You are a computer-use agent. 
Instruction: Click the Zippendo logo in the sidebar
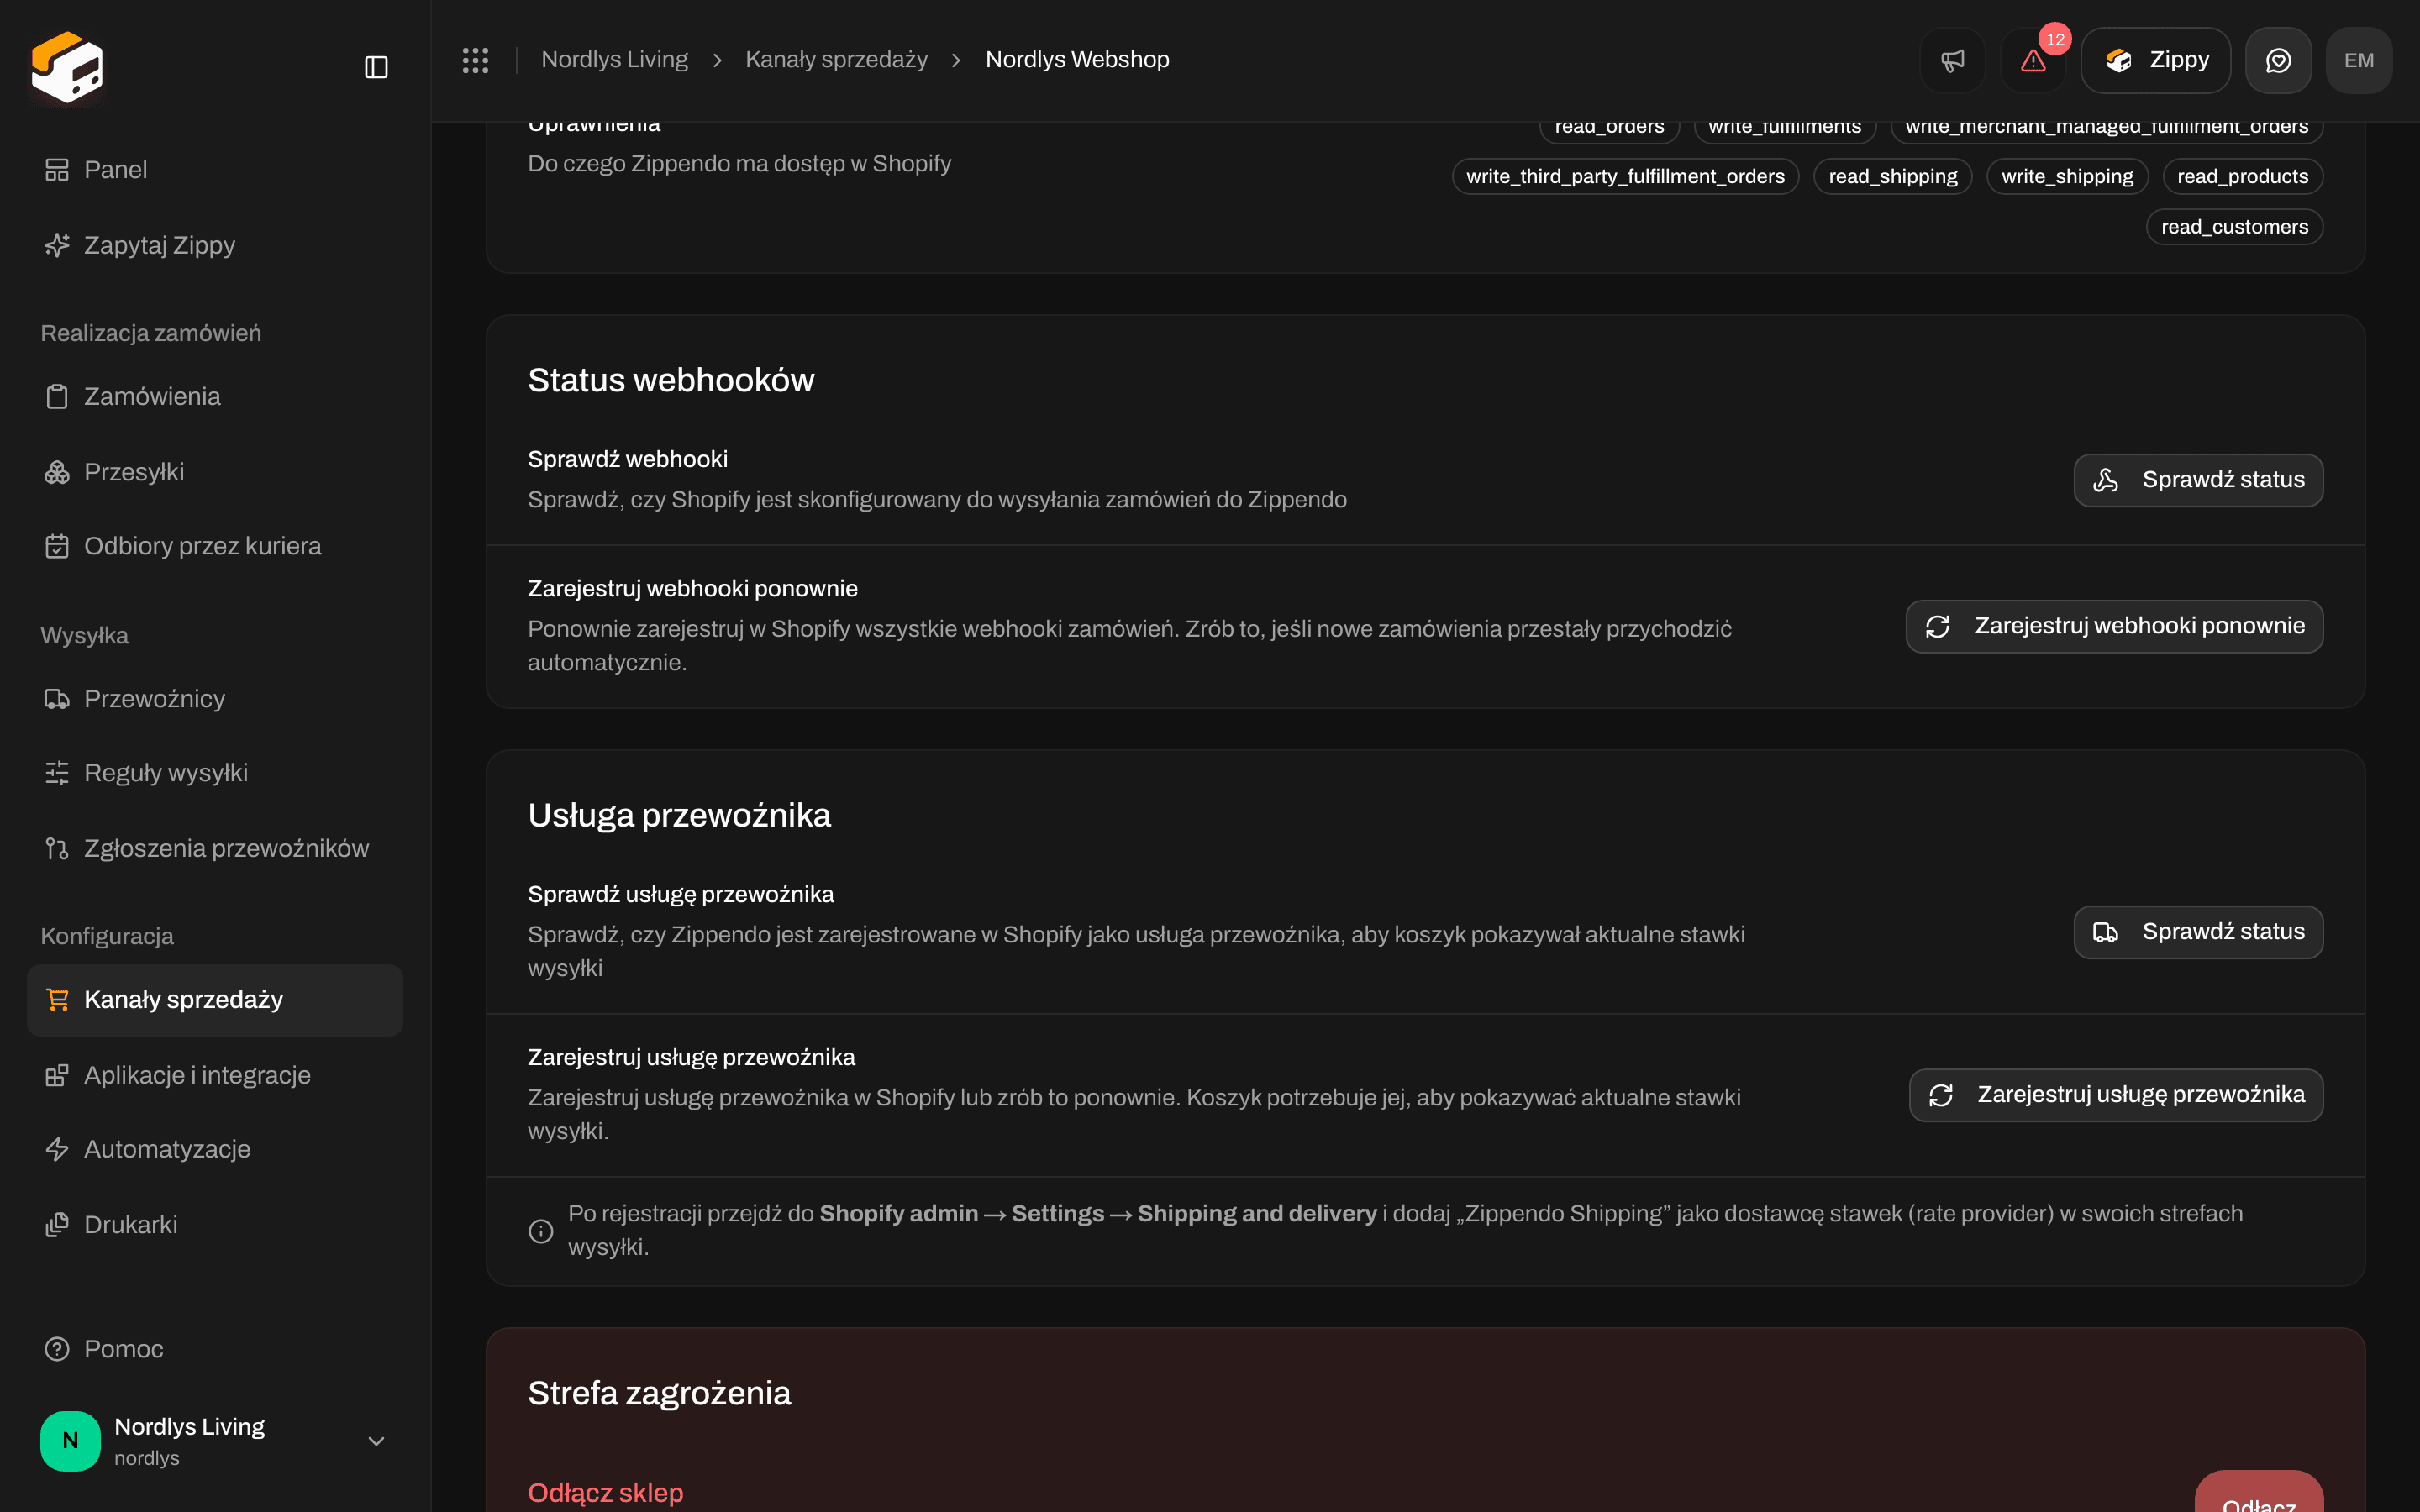click(x=67, y=67)
